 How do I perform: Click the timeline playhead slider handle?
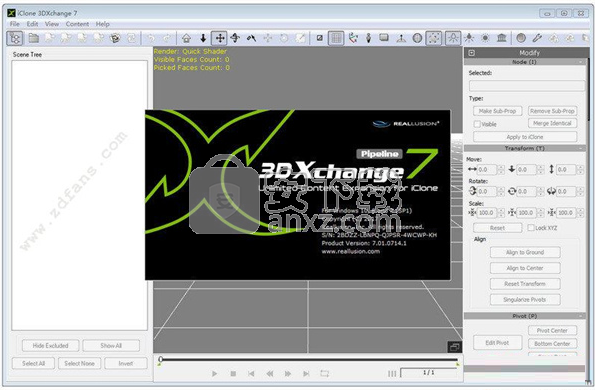point(161,359)
